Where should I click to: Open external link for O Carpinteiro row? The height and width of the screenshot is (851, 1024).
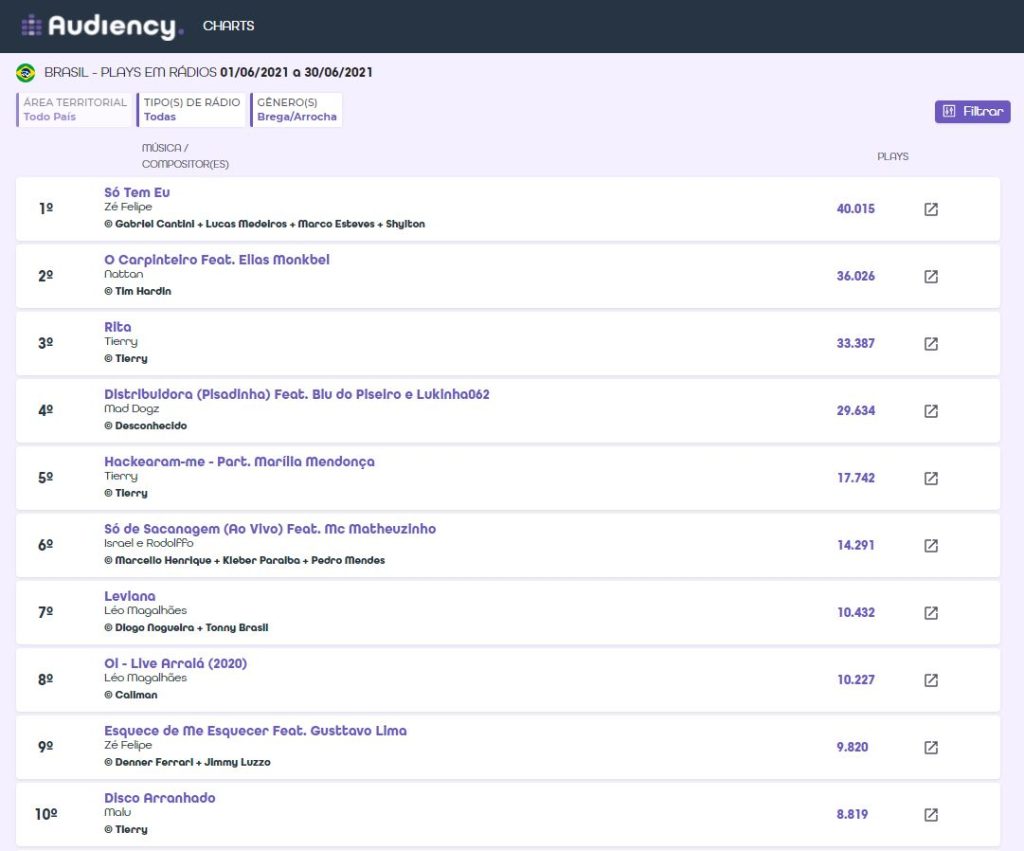(931, 276)
